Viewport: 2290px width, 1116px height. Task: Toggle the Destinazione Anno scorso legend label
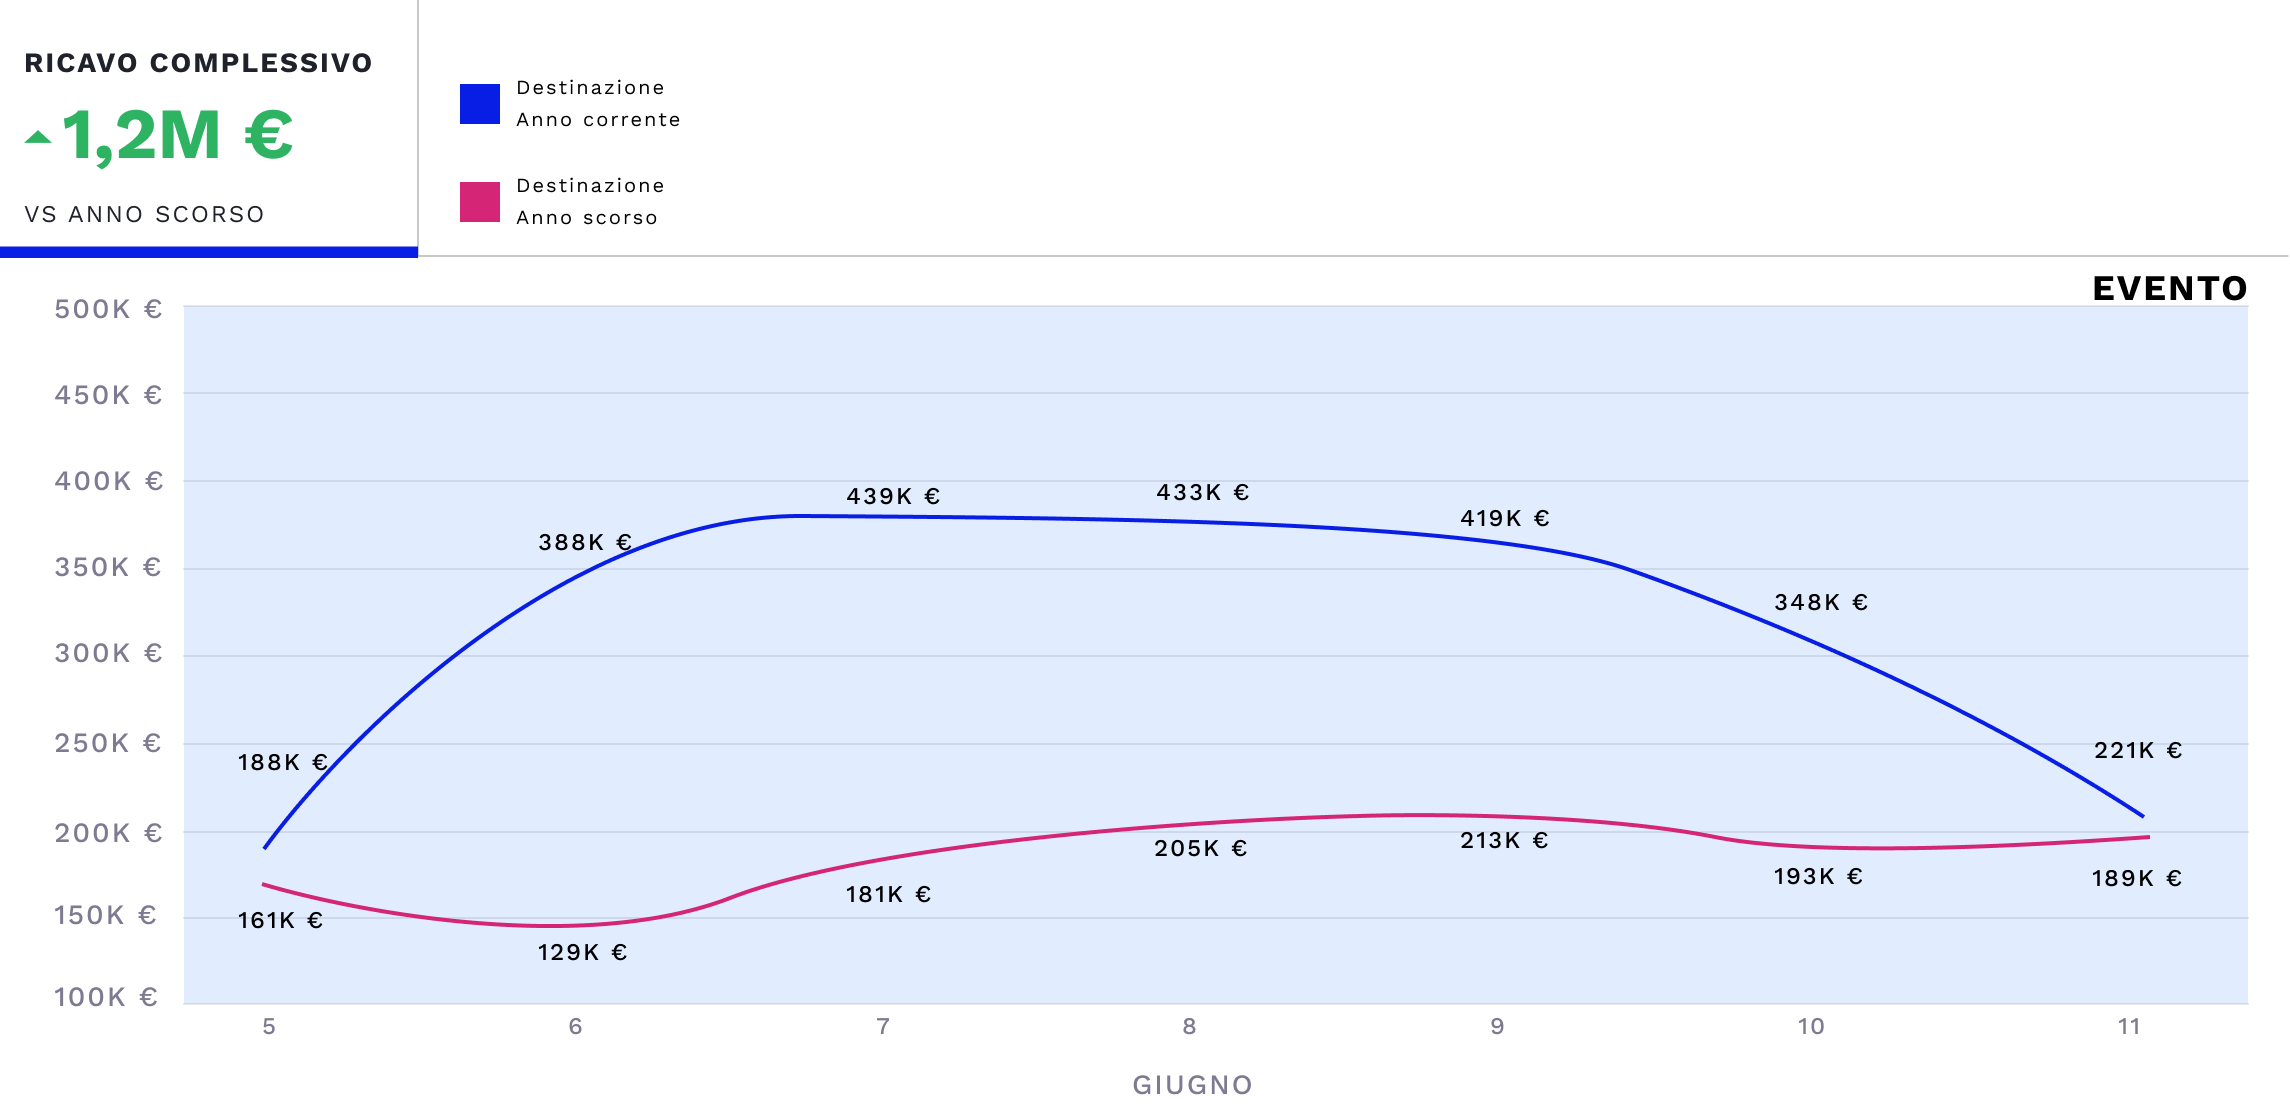[x=590, y=202]
